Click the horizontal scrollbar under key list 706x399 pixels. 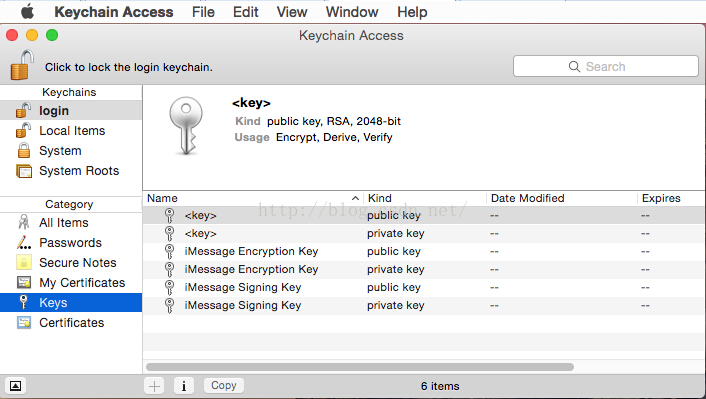[360, 367]
